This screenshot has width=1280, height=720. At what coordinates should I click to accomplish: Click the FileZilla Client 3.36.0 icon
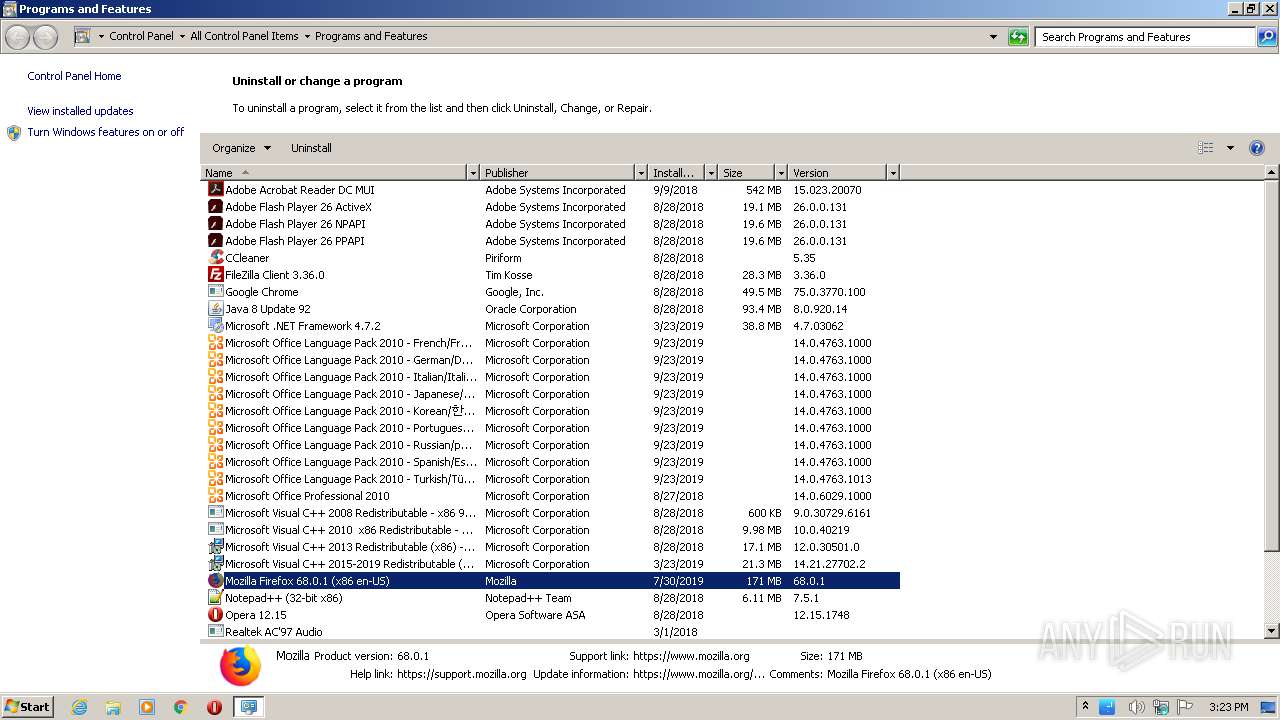coord(215,275)
